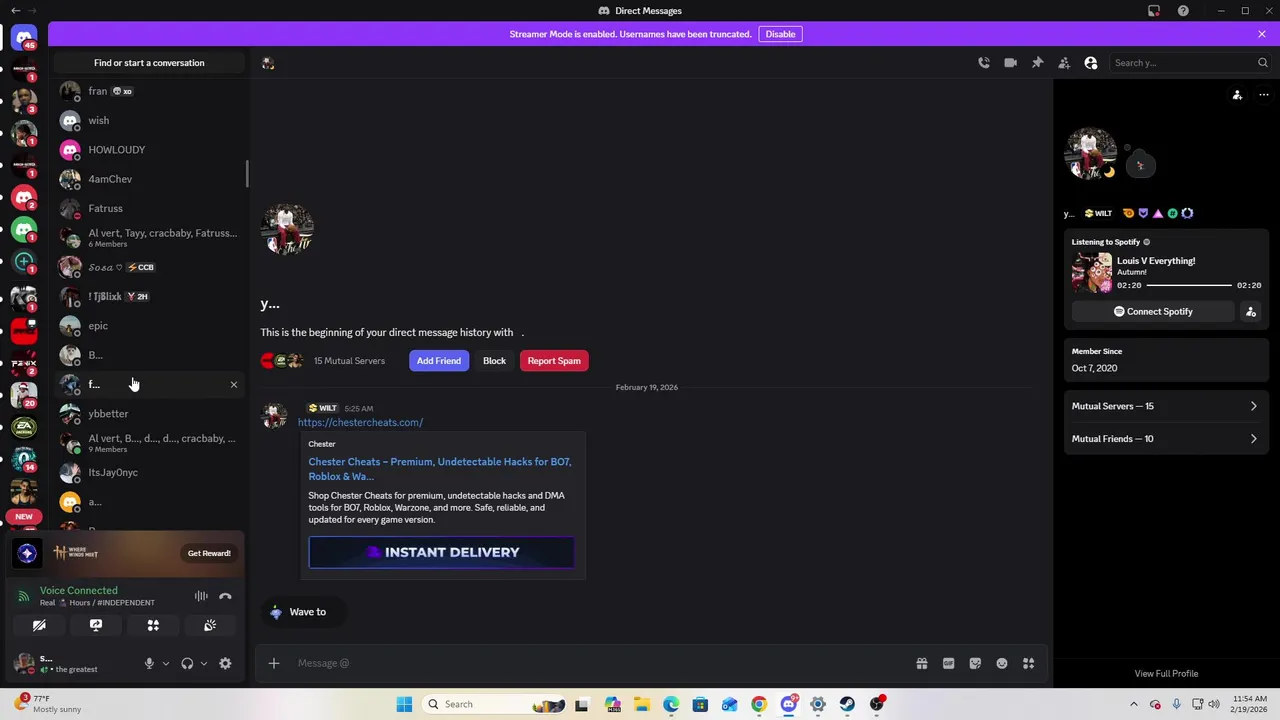The image size is (1280, 720).
Task: Start an activity from voice panel
Action: (x=153, y=625)
